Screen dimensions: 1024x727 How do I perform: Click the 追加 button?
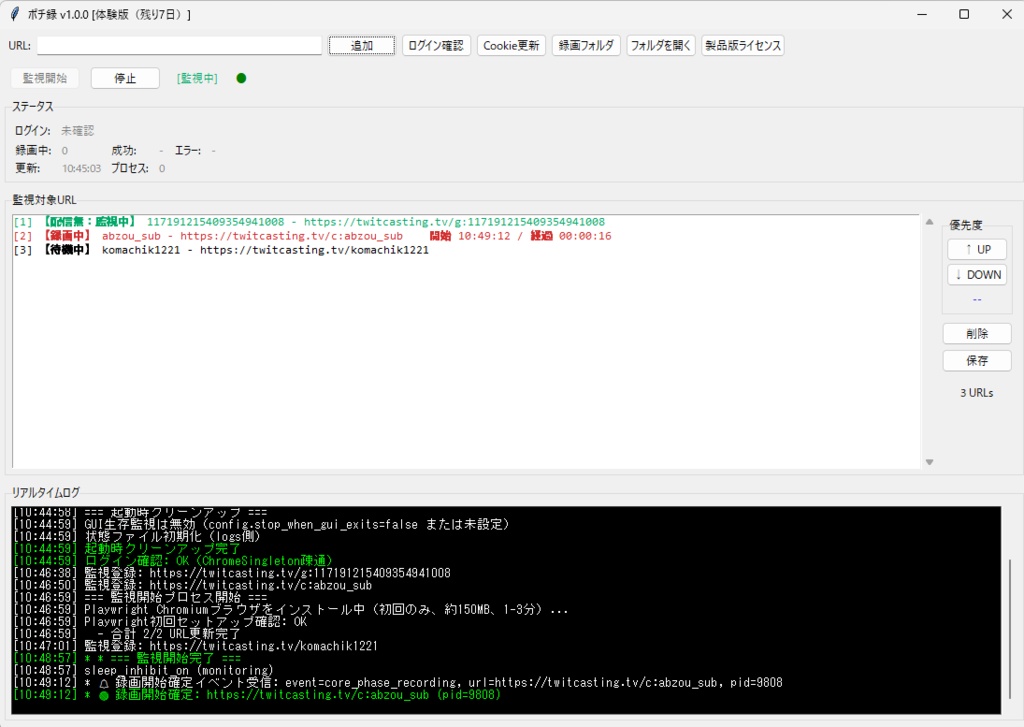tap(362, 45)
